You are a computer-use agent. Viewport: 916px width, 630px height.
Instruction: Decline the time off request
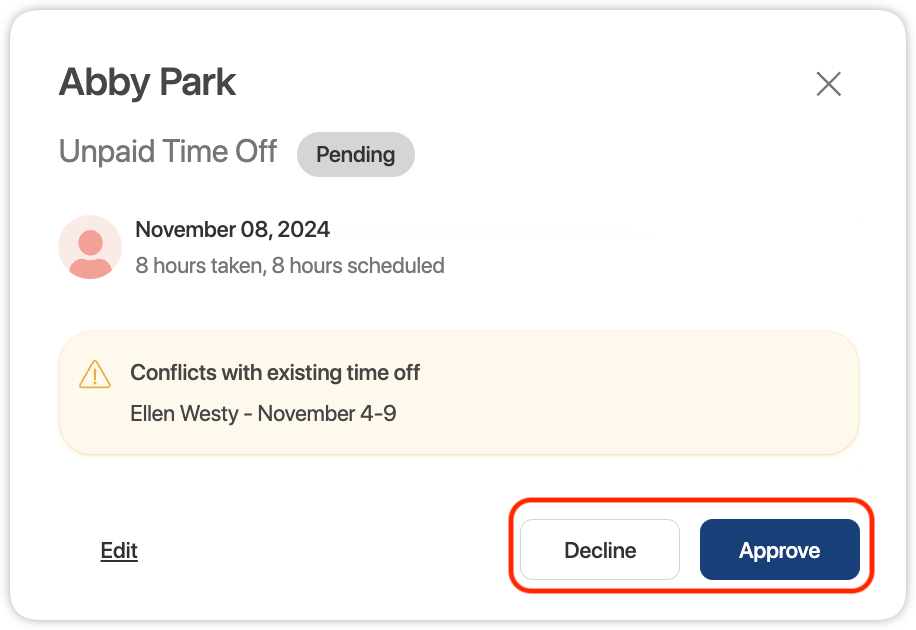click(599, 550)
